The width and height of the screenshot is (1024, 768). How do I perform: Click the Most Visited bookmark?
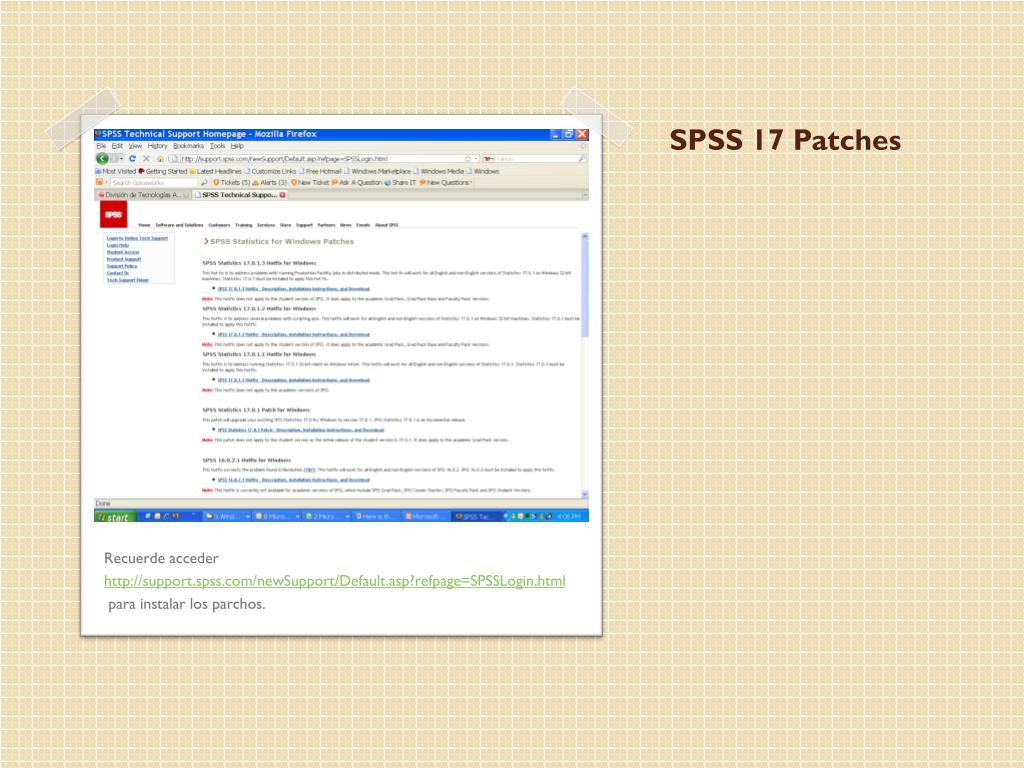pyautogui.click(x=116, y=171)
